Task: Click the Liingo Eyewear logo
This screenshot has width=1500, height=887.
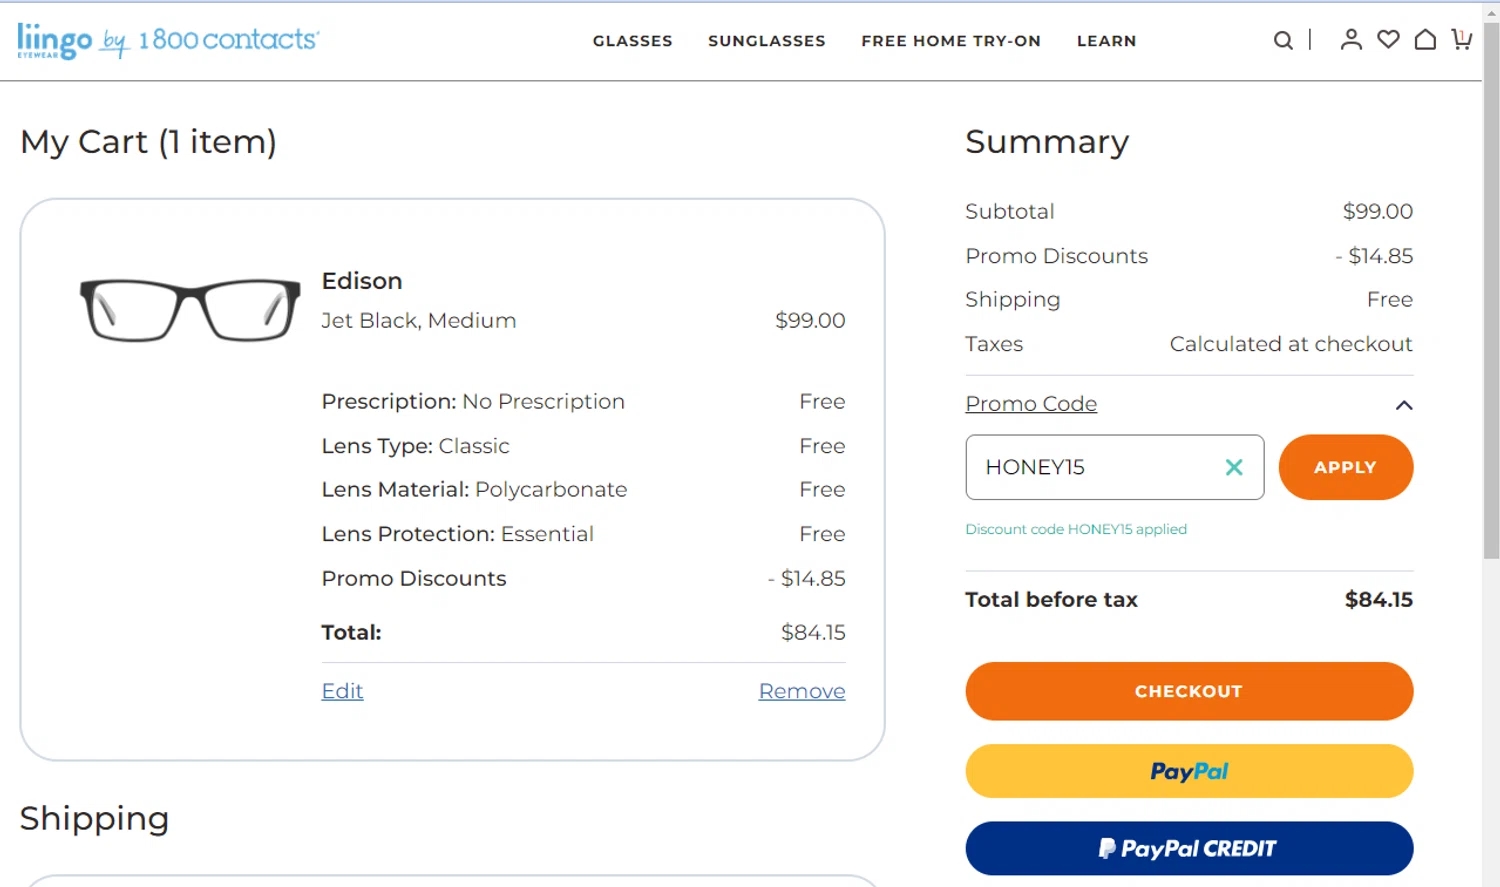Action: pyautogui.click(x=55, y=41)
